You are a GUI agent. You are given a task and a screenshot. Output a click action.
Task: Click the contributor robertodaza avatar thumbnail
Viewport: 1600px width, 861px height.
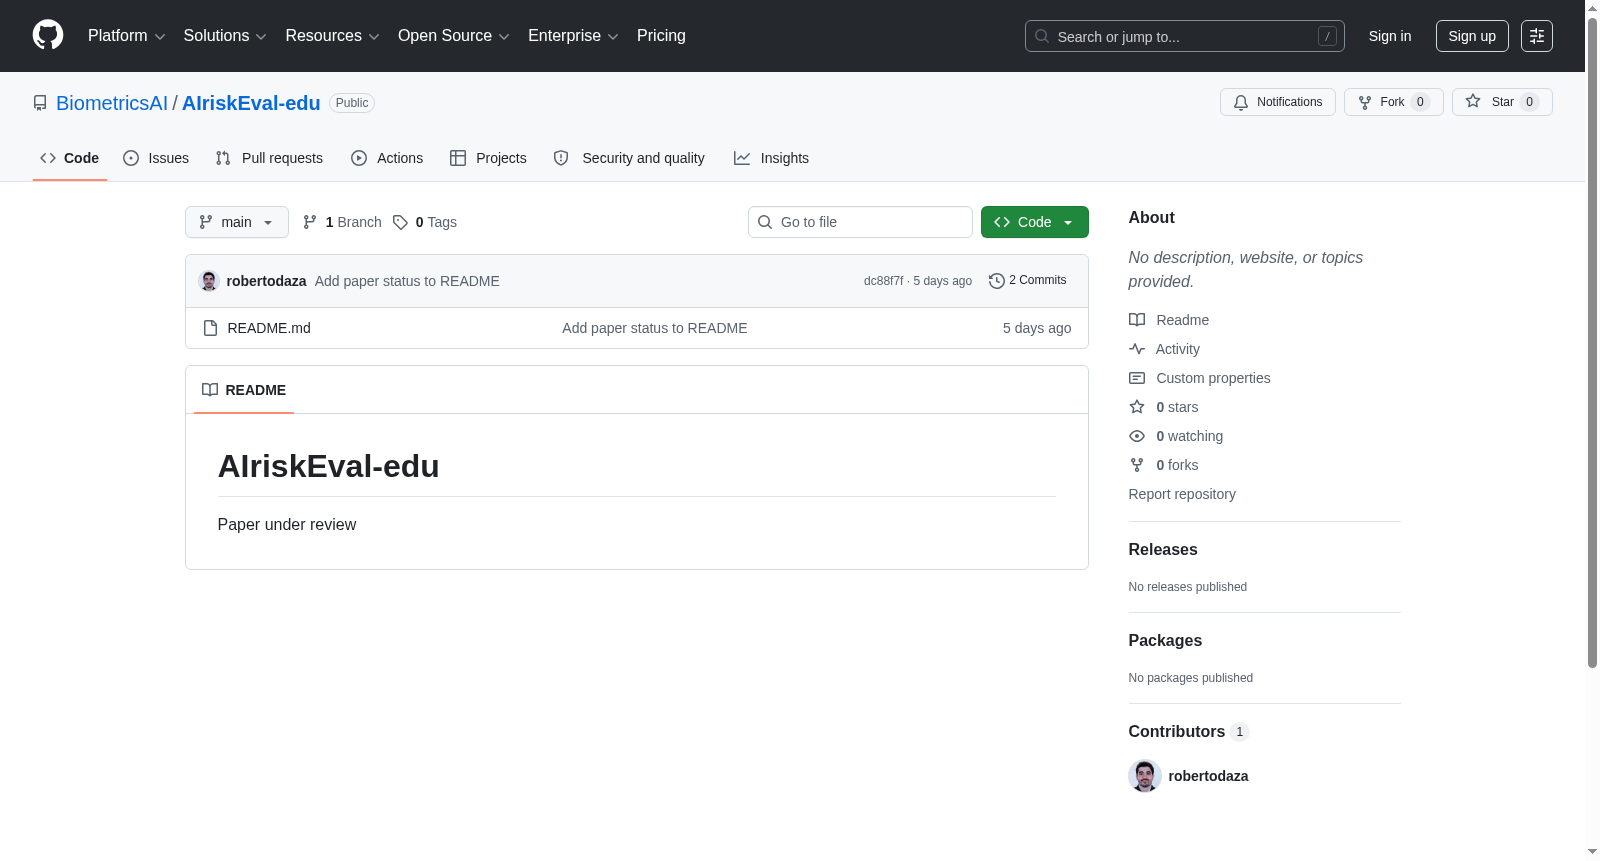[x=1144, y=776]
